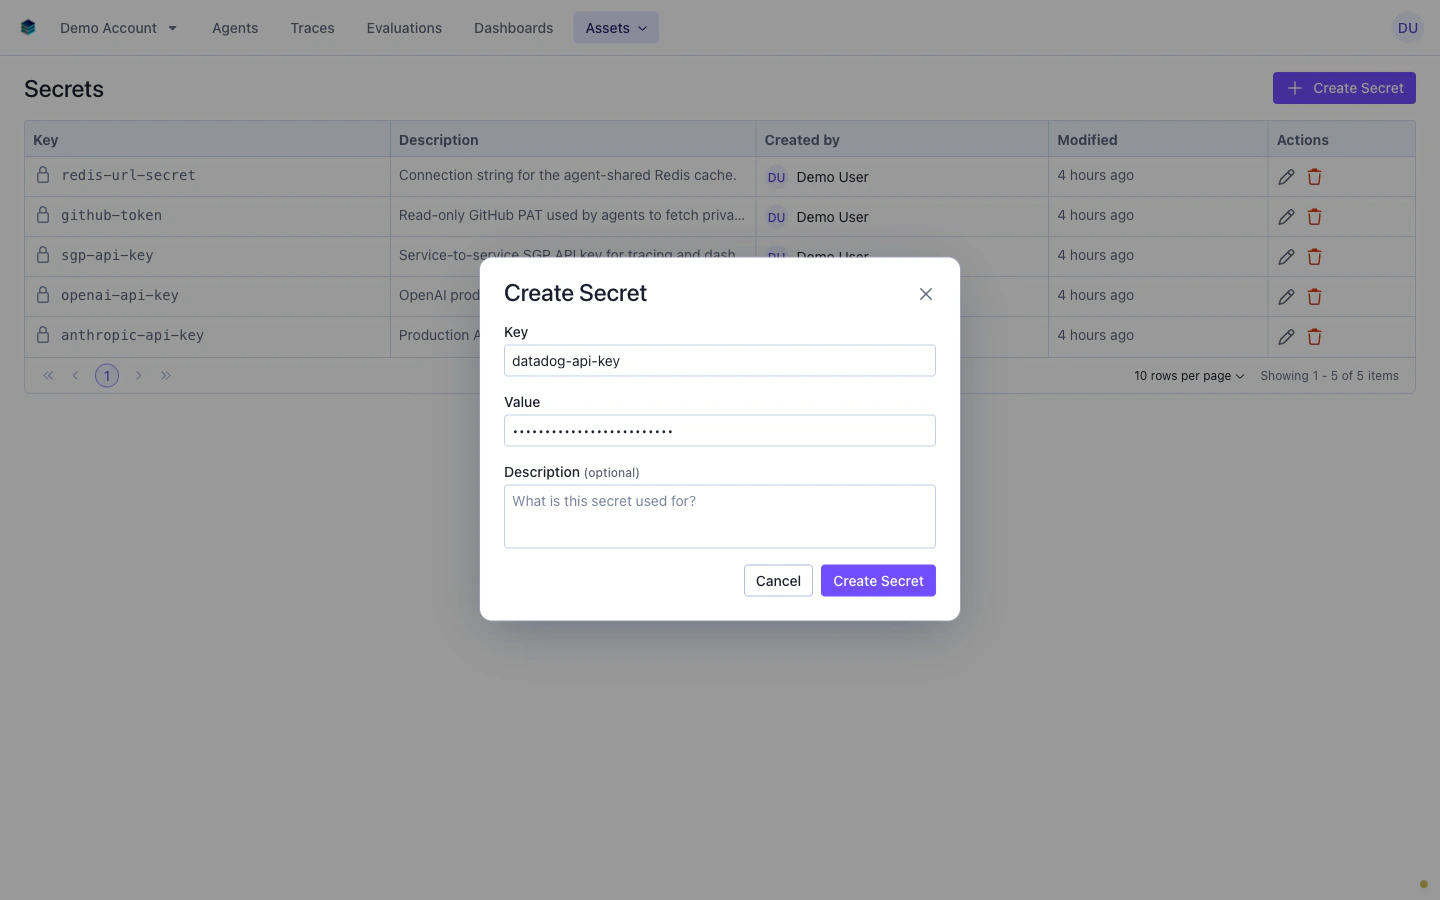This screenshot has height=900, width=1440.
Task: Close the Create Secret dialog with X
Action: (926, 294)
